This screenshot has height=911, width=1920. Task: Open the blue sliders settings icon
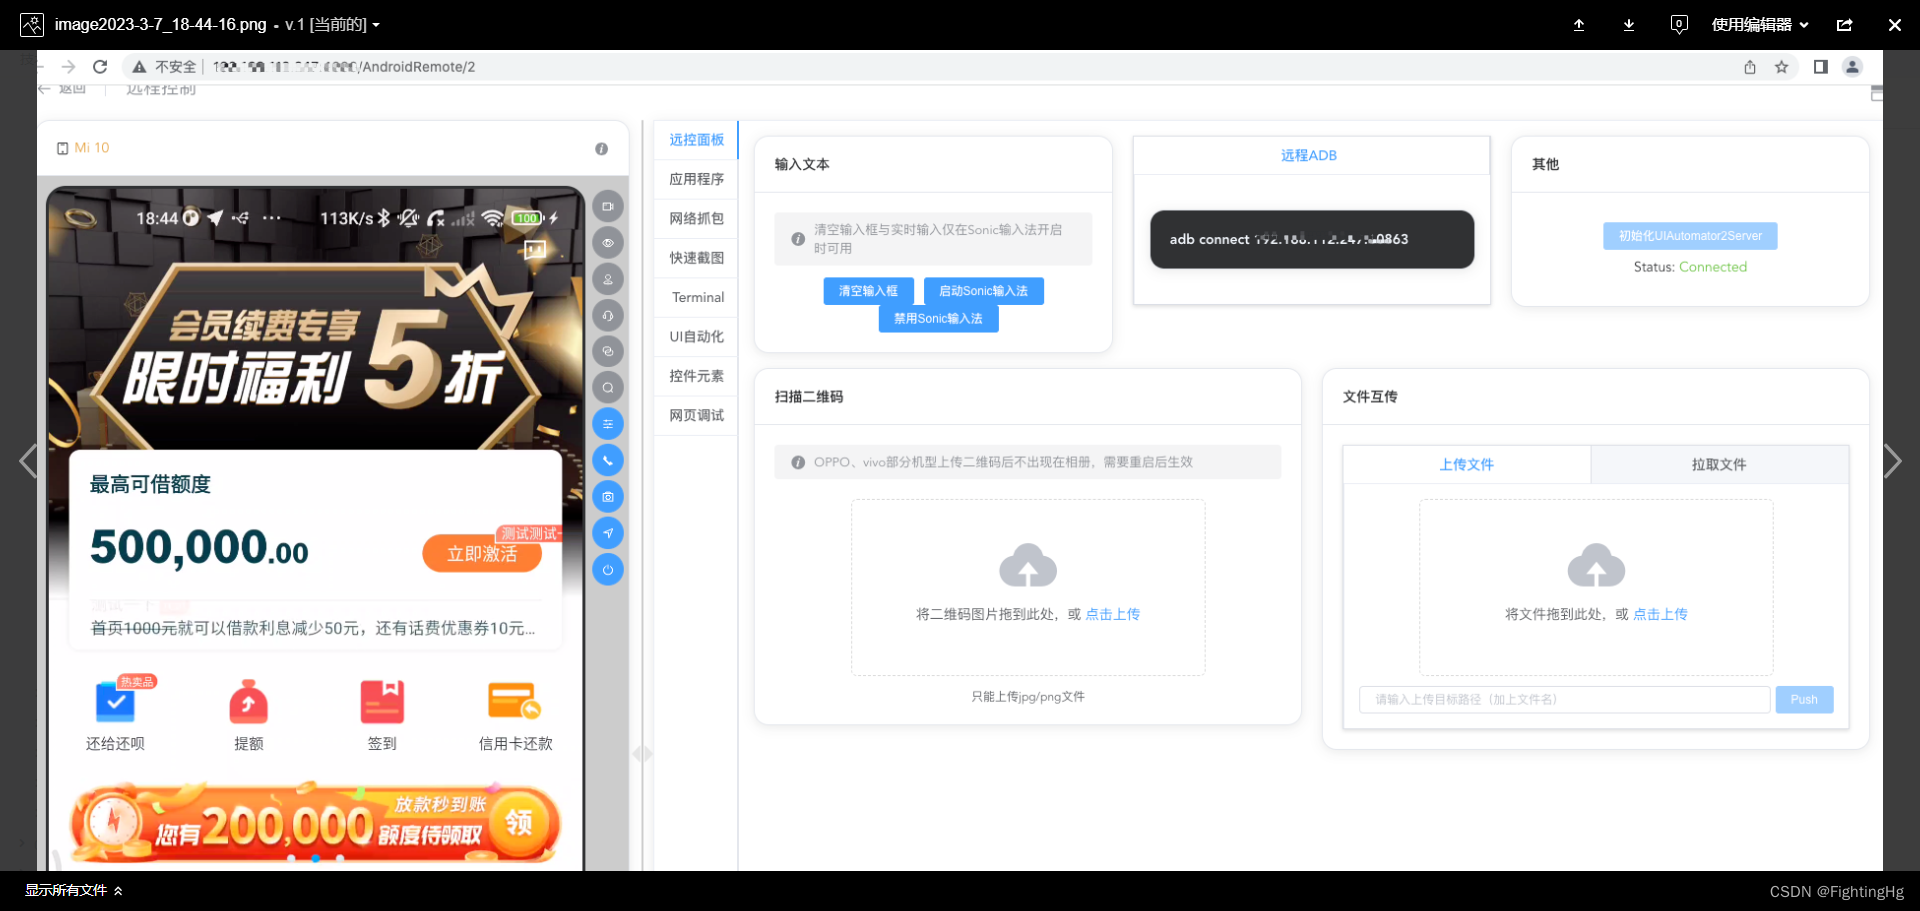point(608,424)
